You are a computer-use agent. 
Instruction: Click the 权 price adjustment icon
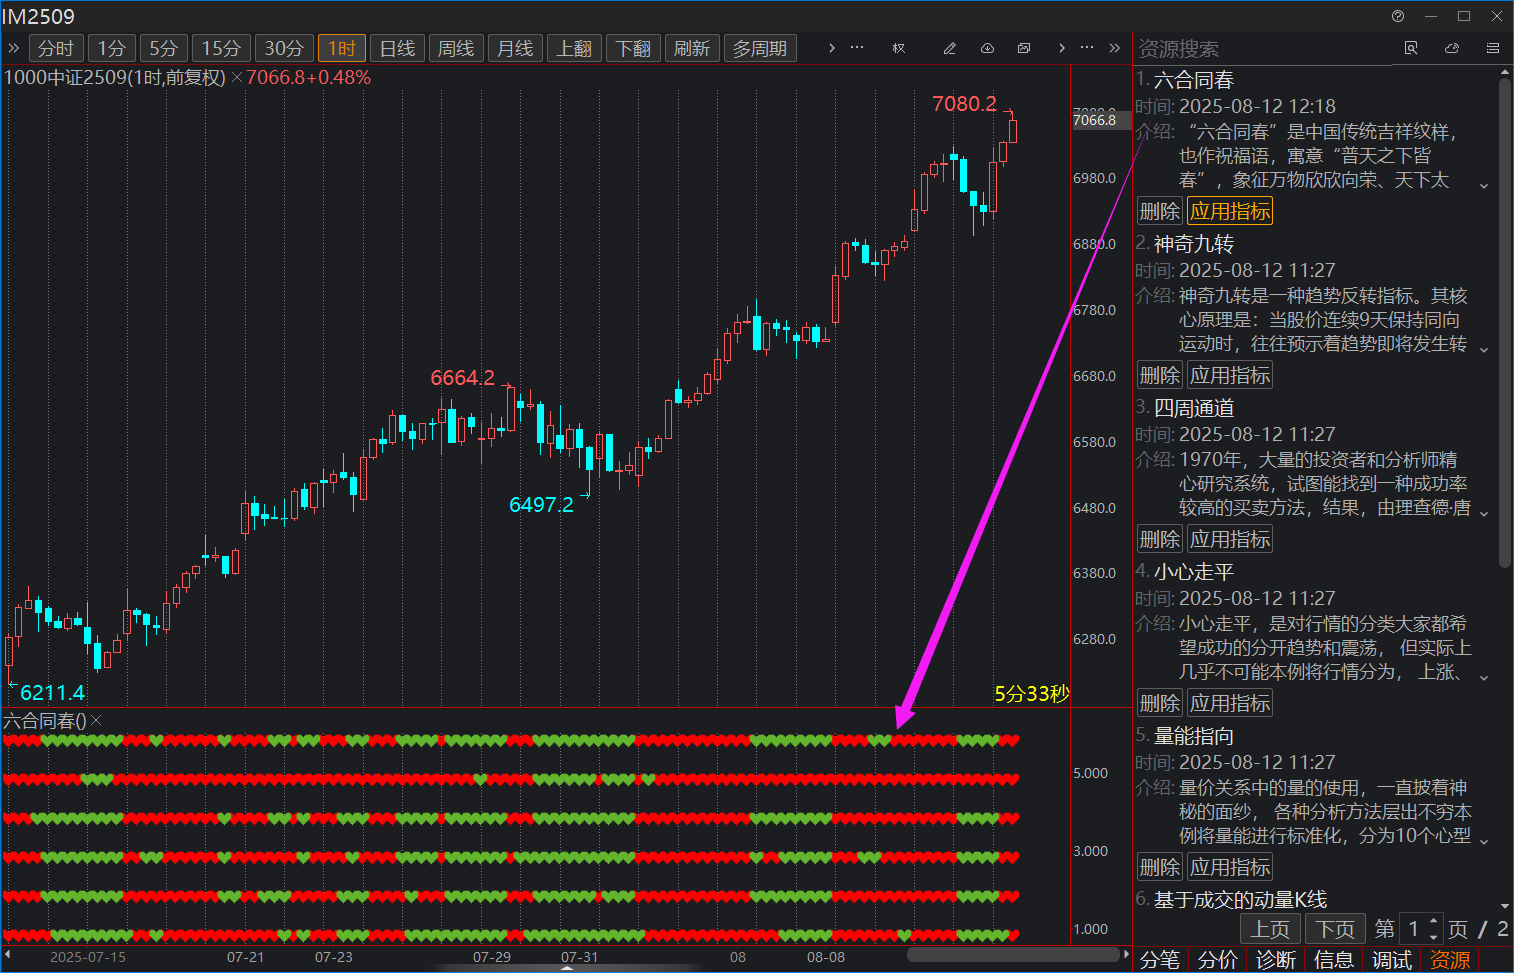899,48
